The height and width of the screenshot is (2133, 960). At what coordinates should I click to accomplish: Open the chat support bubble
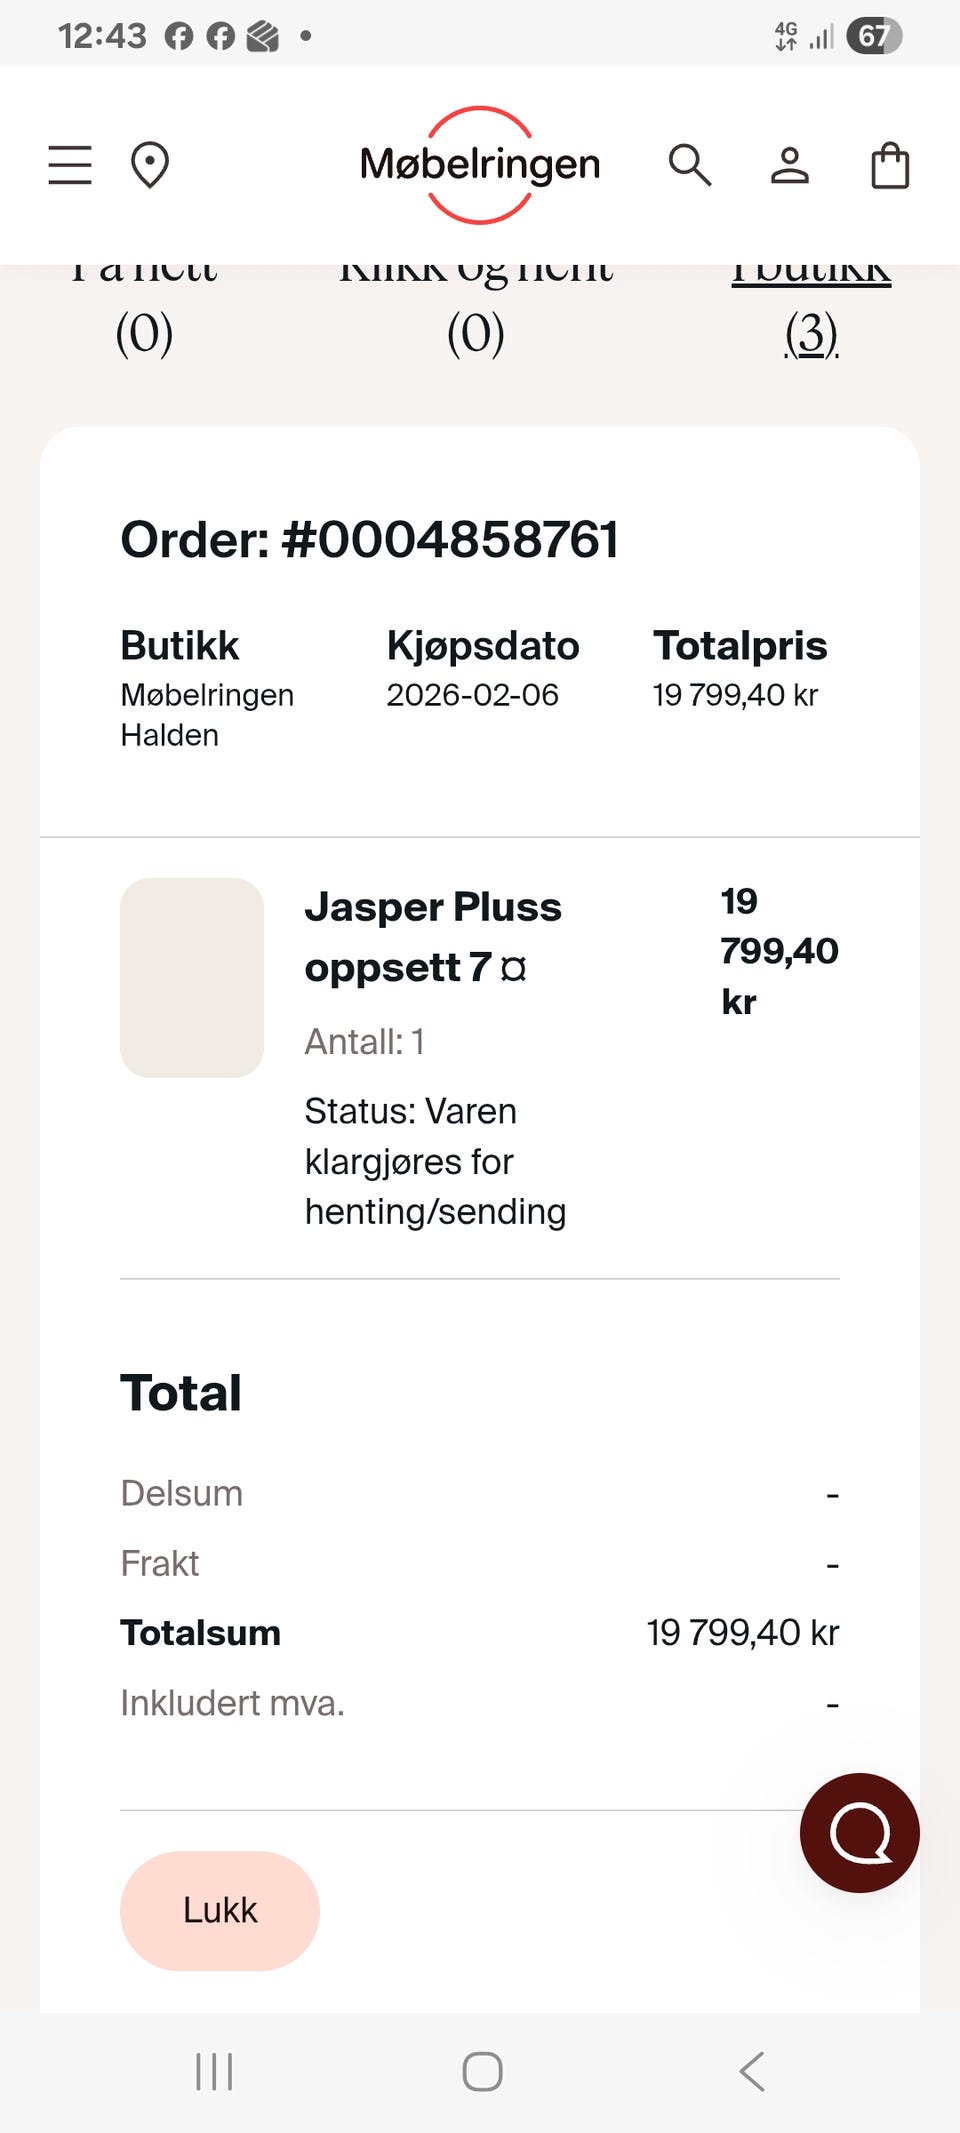pos(860,1833)
